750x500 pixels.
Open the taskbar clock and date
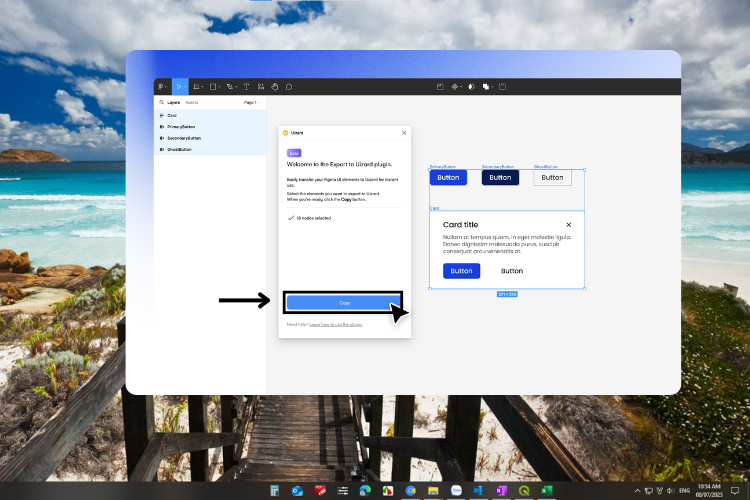[709, 490]
